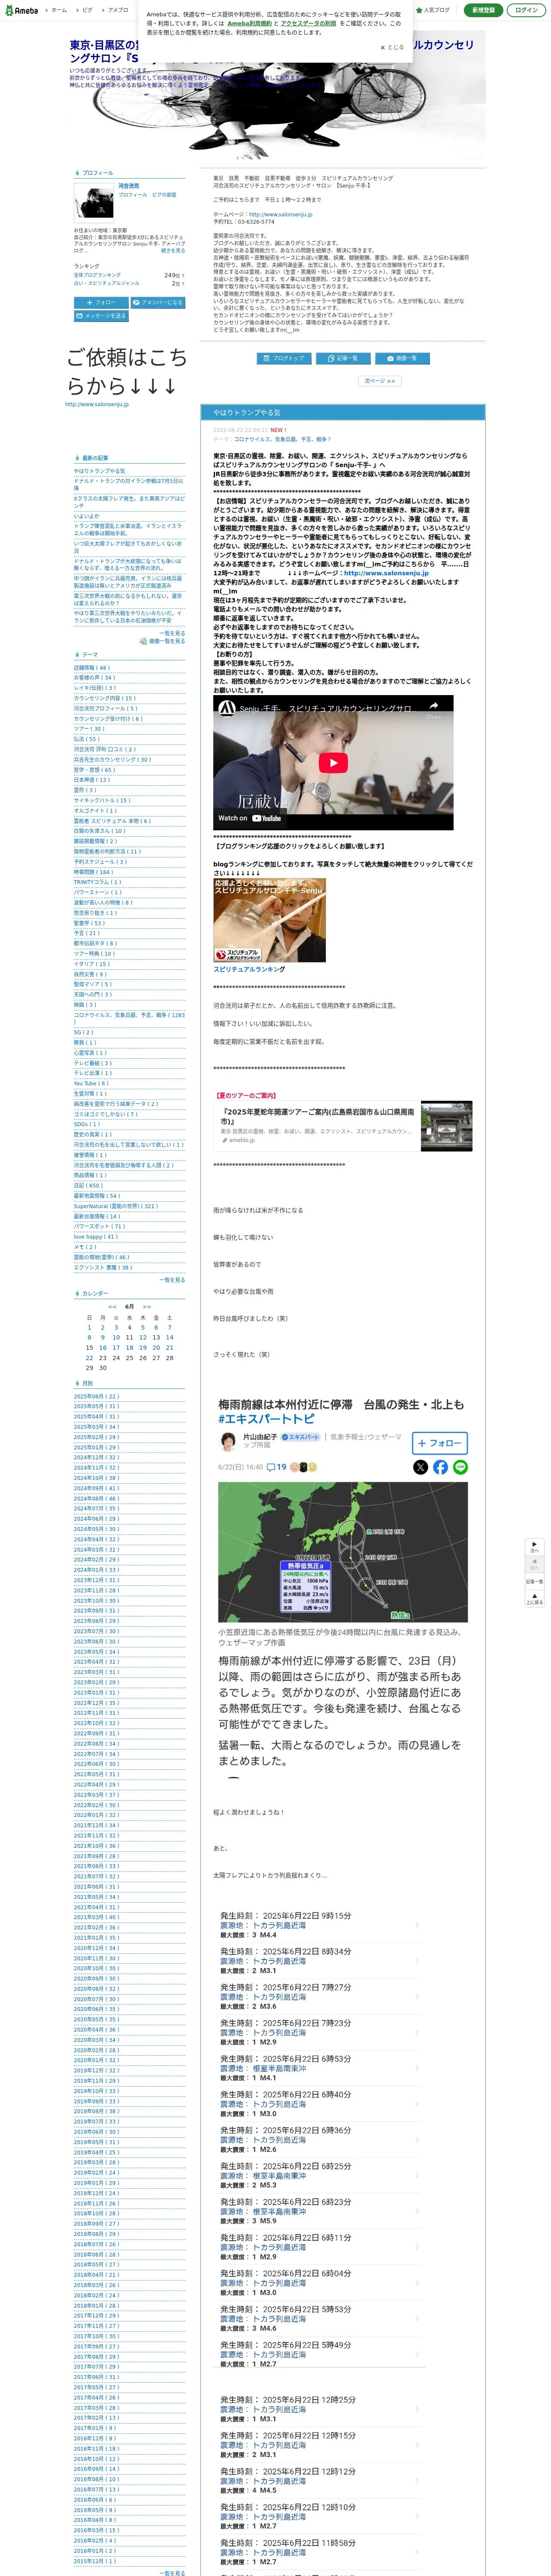Open the You Tube ( 6 ) theme category
Viewport: 551px width, 2576px height.
point(91,1083)
